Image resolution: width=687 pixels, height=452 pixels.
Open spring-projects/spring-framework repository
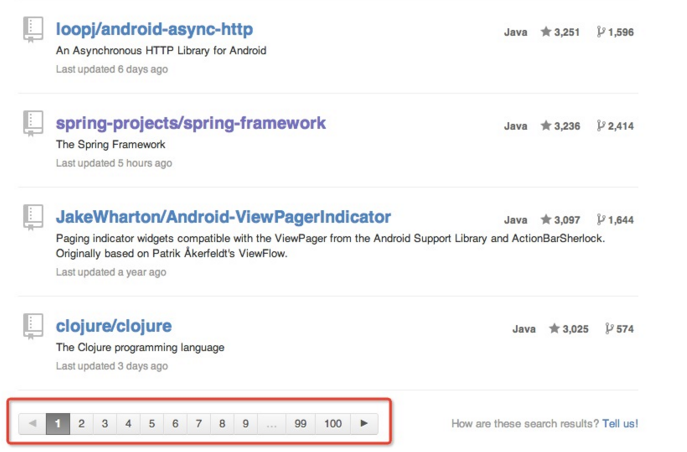tap(191, 123)
